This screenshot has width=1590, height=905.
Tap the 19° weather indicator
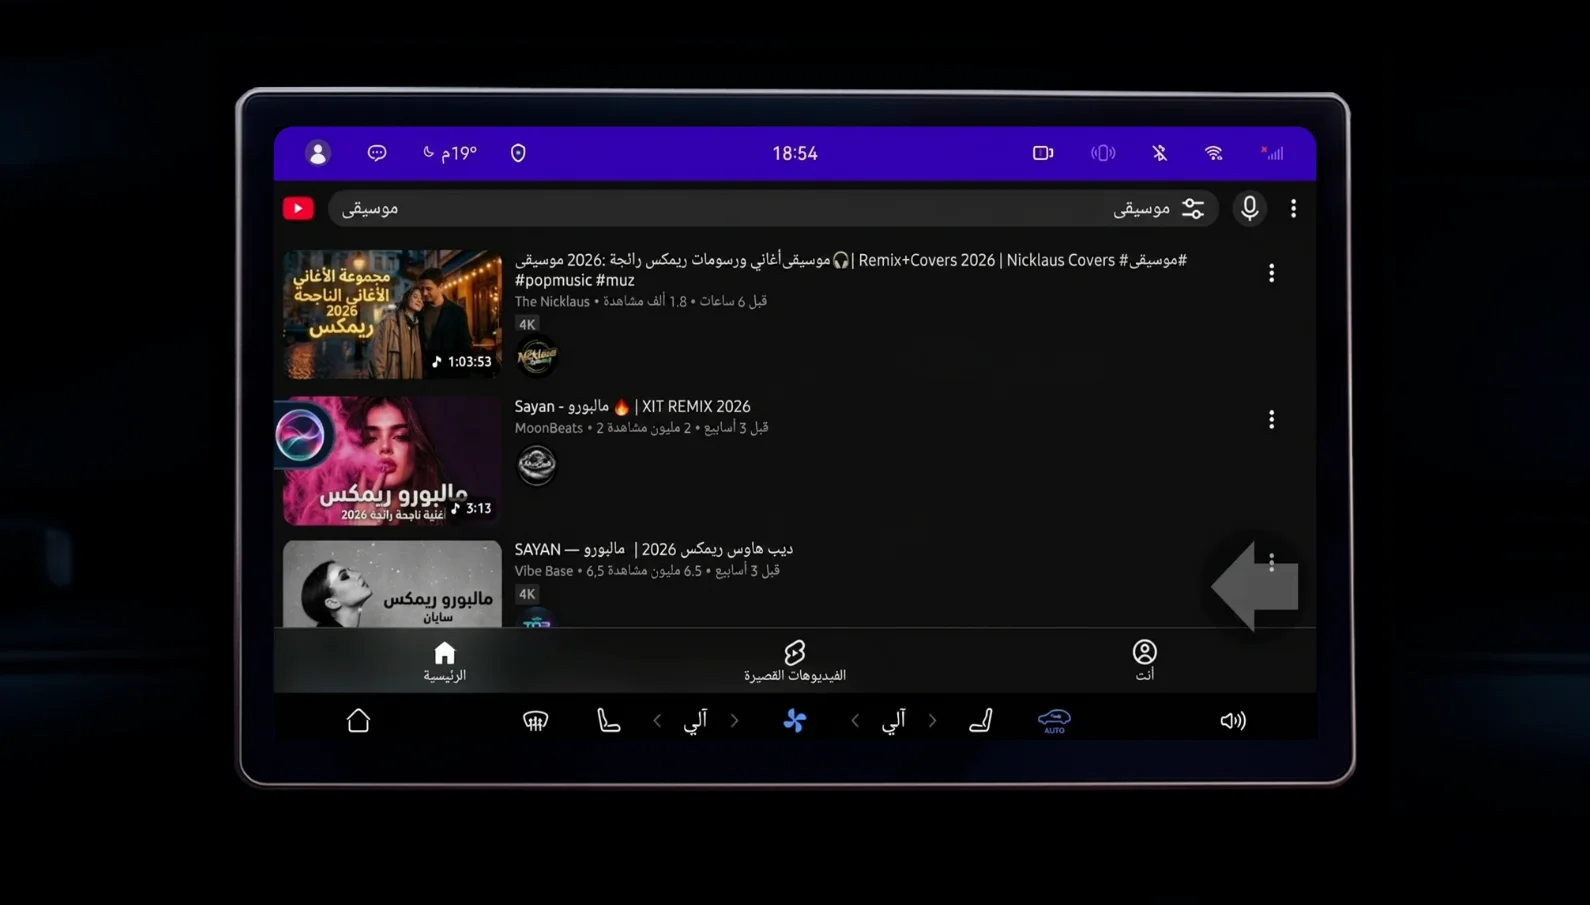click(x=450, y=153)
